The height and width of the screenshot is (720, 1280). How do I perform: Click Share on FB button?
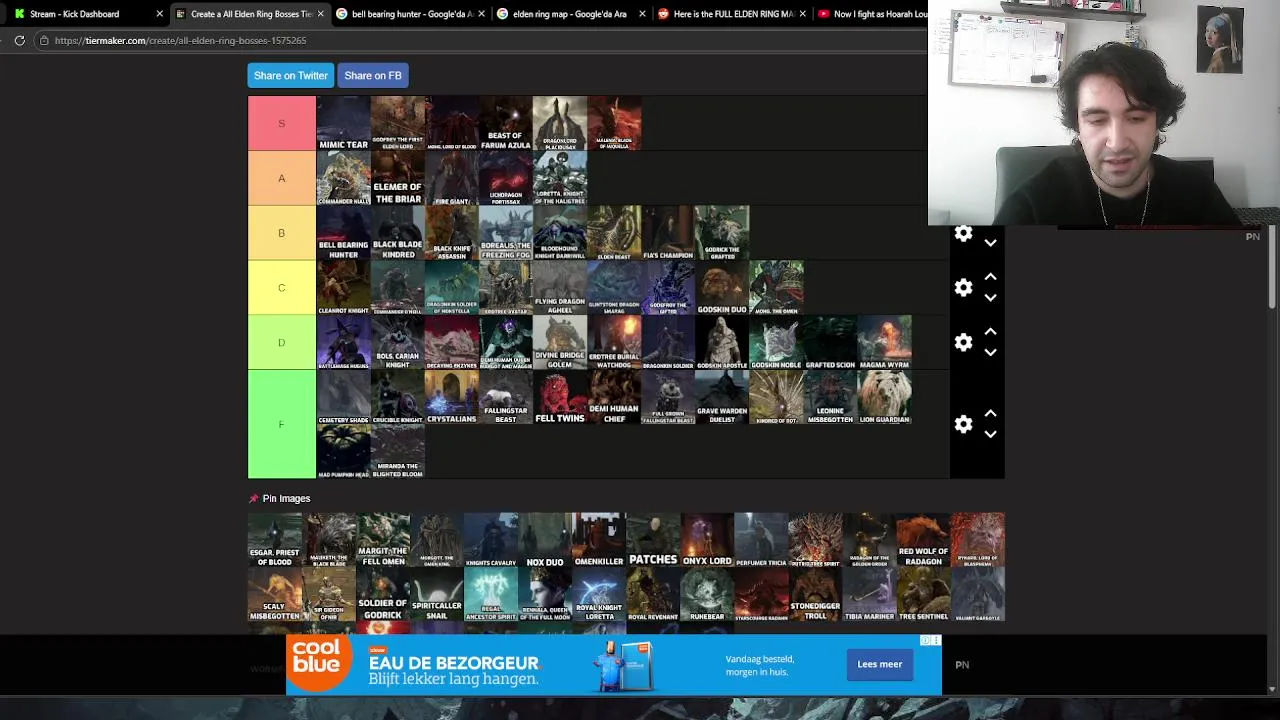(x=373, y=75)
